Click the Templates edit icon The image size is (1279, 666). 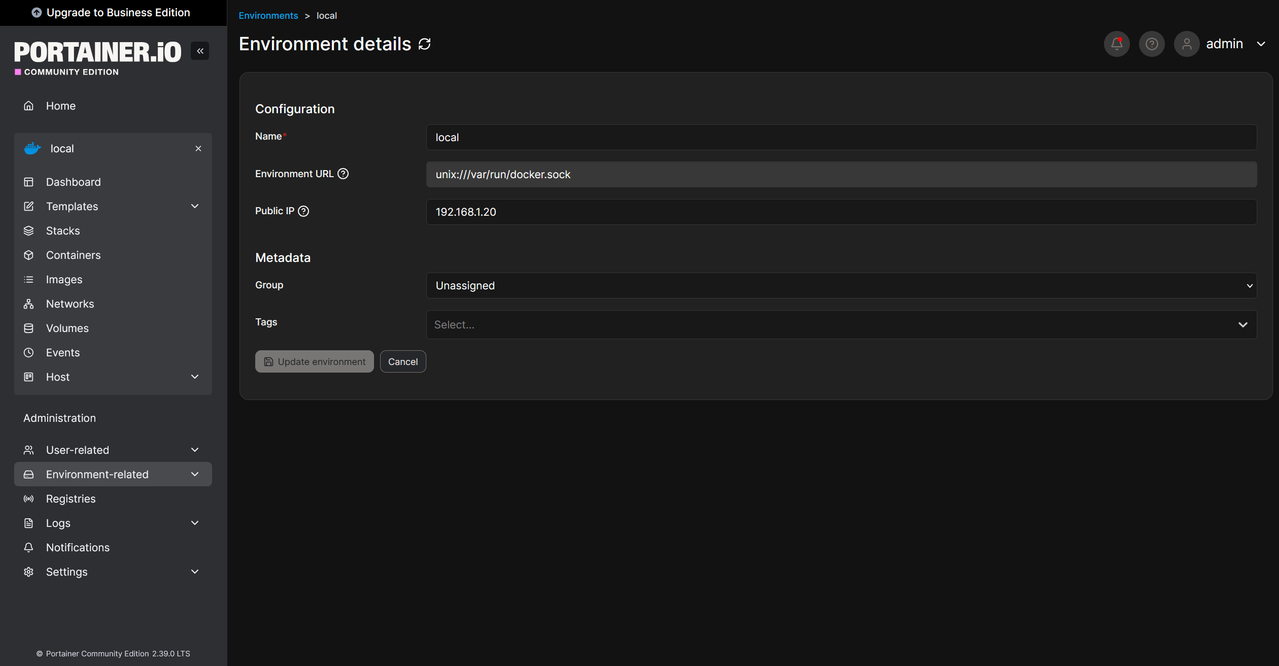[x=29, y=206]
